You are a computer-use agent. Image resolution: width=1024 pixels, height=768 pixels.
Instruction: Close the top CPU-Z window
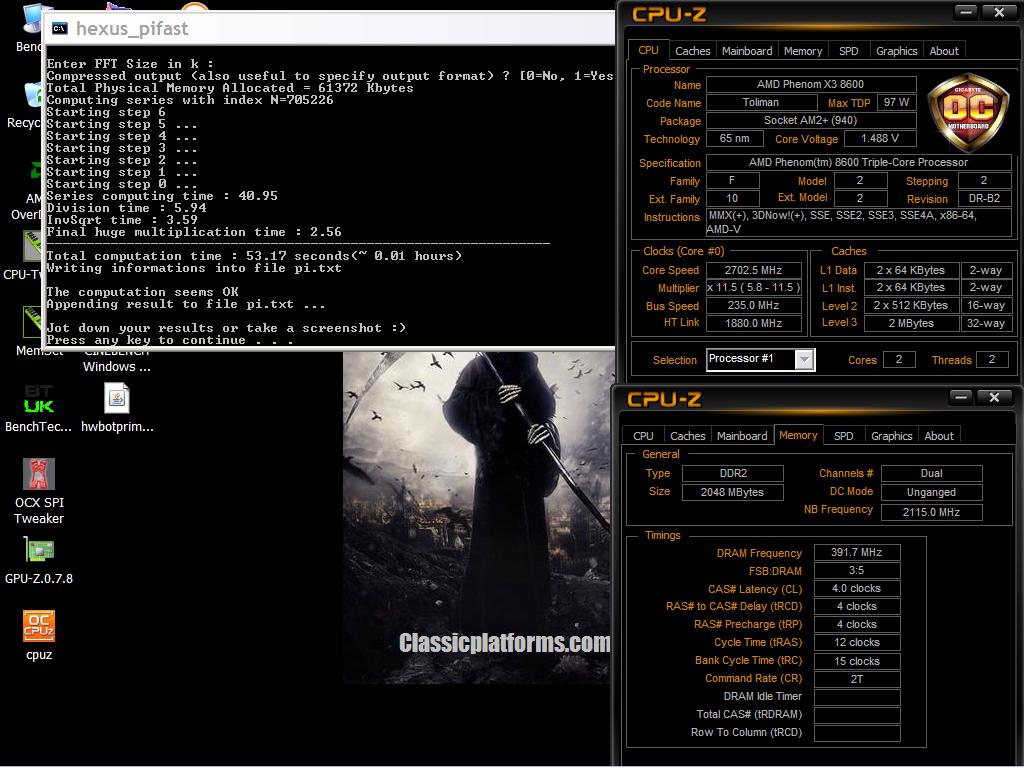click(x=999, y=12)
